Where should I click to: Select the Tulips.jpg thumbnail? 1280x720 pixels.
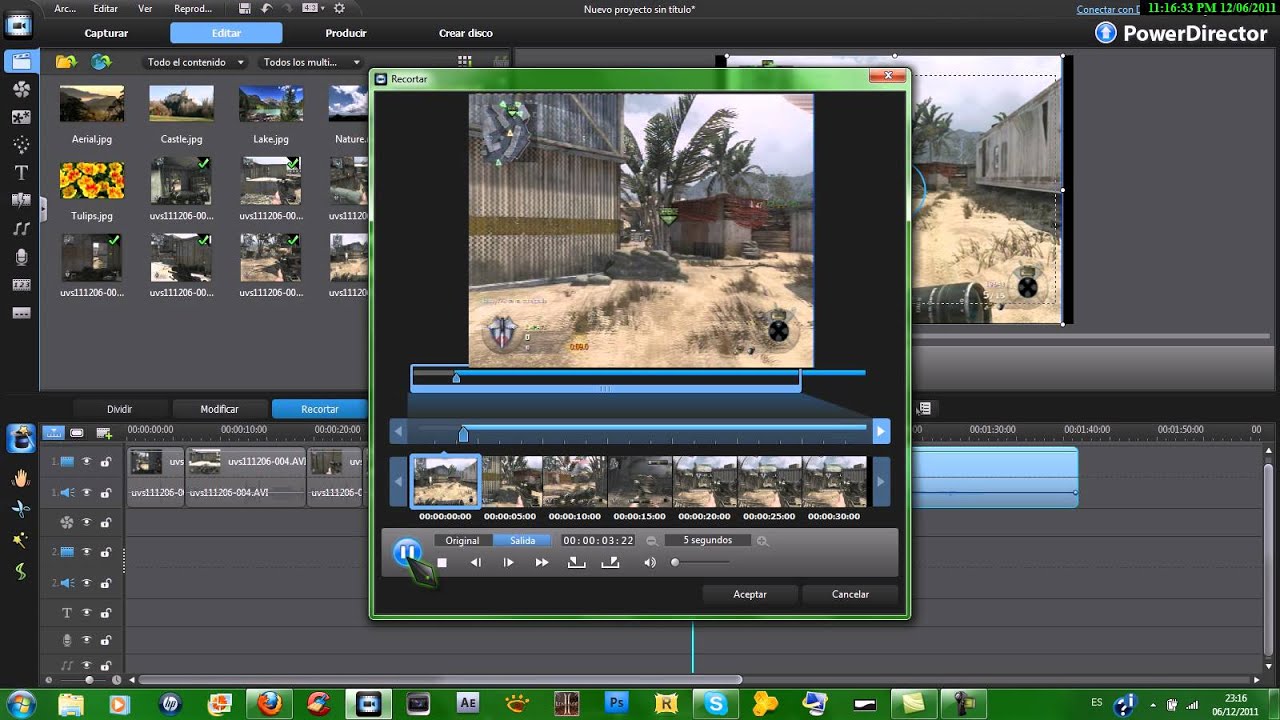tap(92, 181)
